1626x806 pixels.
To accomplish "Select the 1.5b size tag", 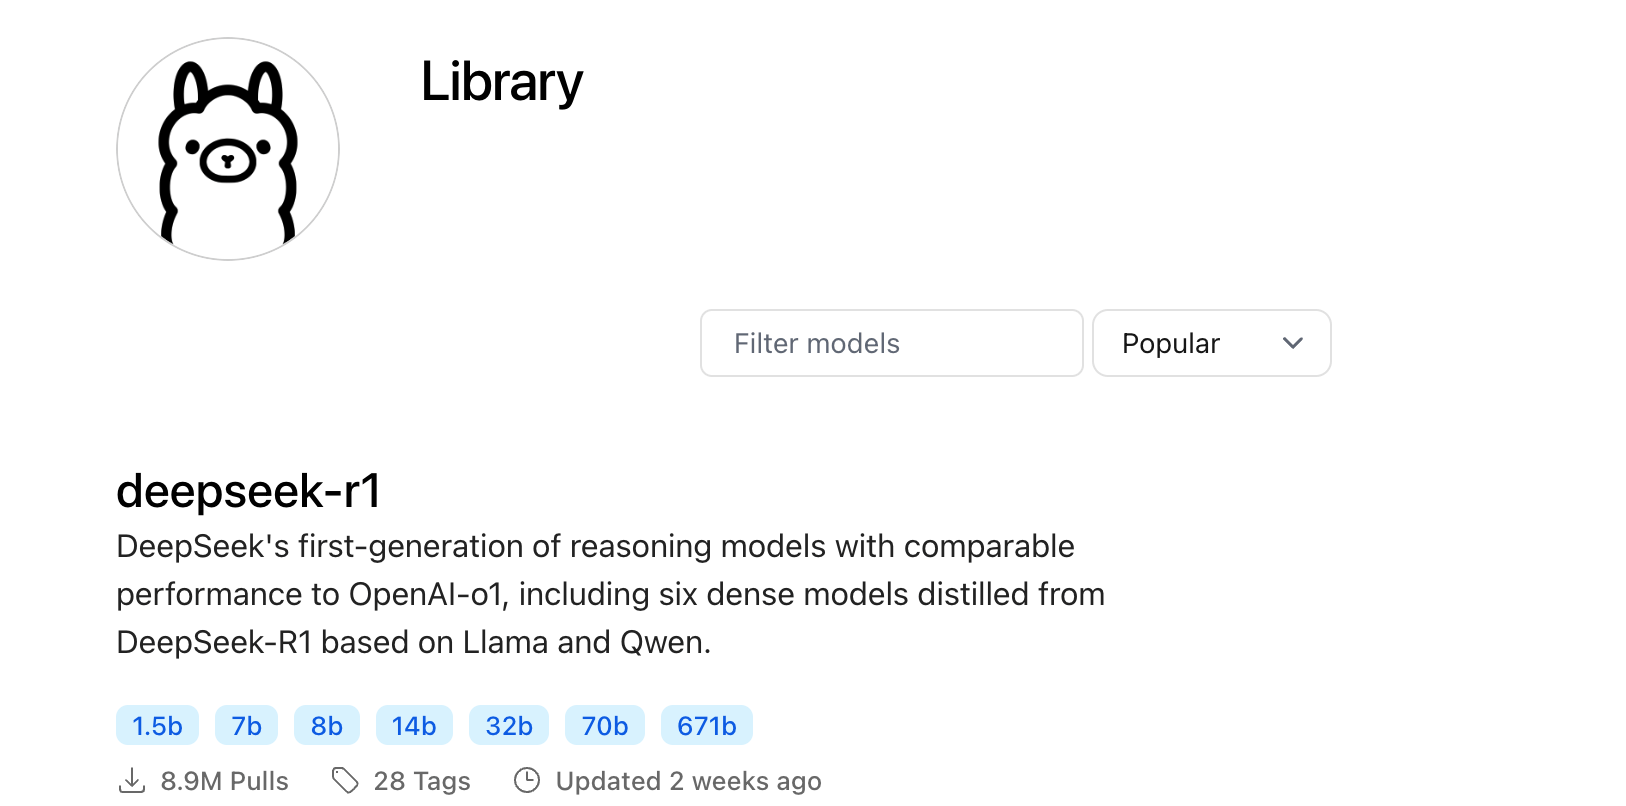I will pyautogui.click(x=157, y=726).
